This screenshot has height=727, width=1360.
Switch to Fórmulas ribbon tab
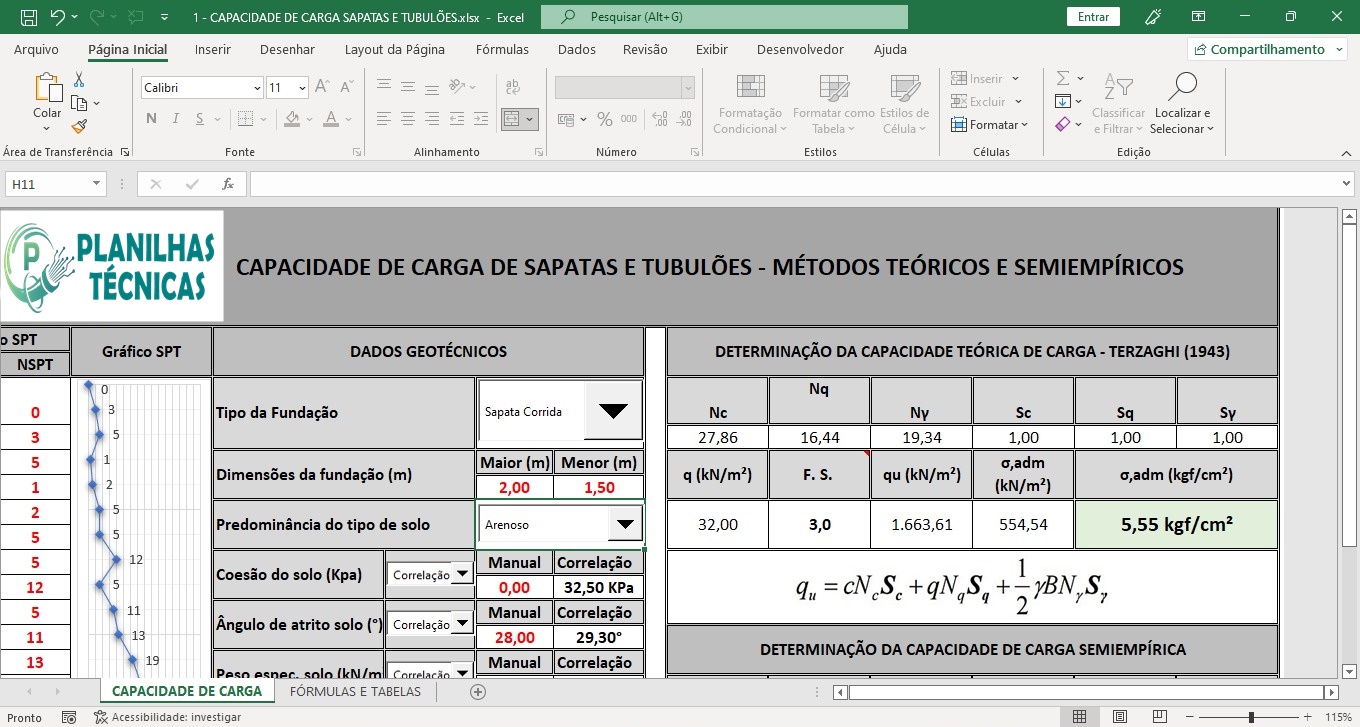[502, 49]
